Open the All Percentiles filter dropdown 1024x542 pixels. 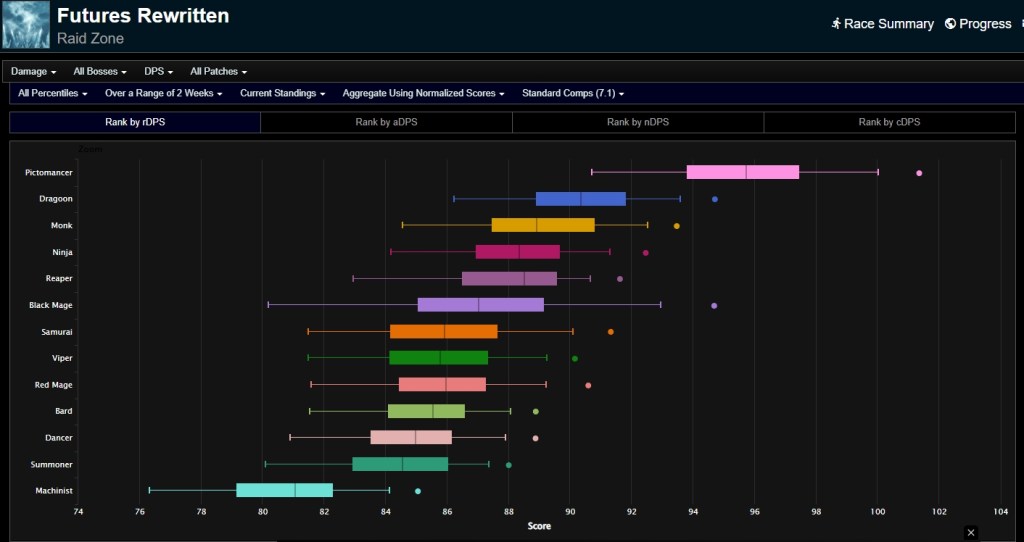[x=53, y=93]
